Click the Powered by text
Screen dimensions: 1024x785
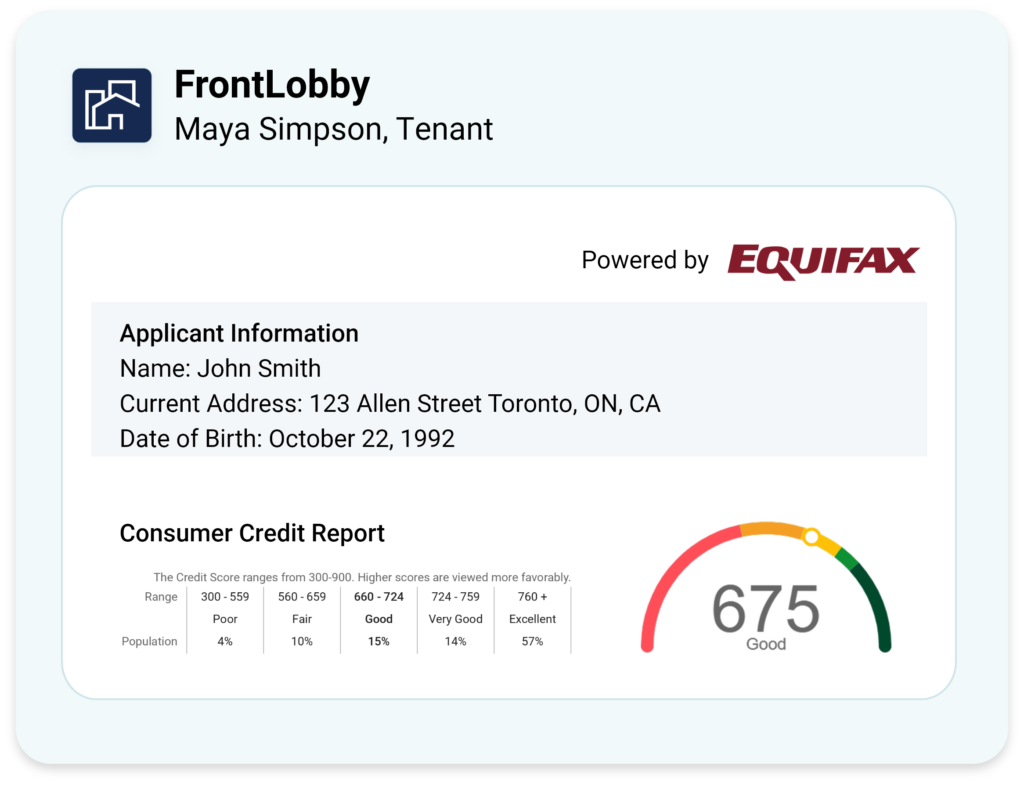(645, 260)
